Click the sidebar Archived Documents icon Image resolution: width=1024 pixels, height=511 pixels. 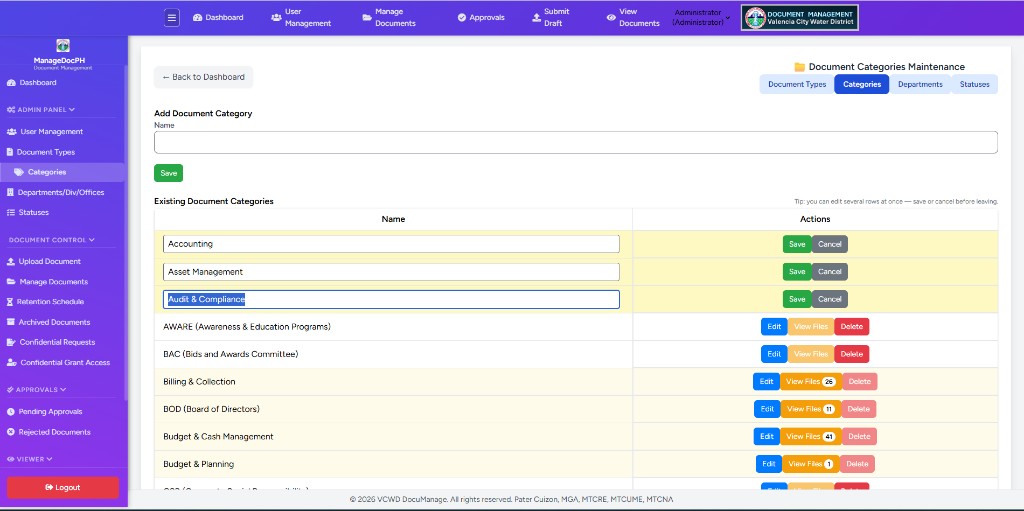click(x=10, y=323)
